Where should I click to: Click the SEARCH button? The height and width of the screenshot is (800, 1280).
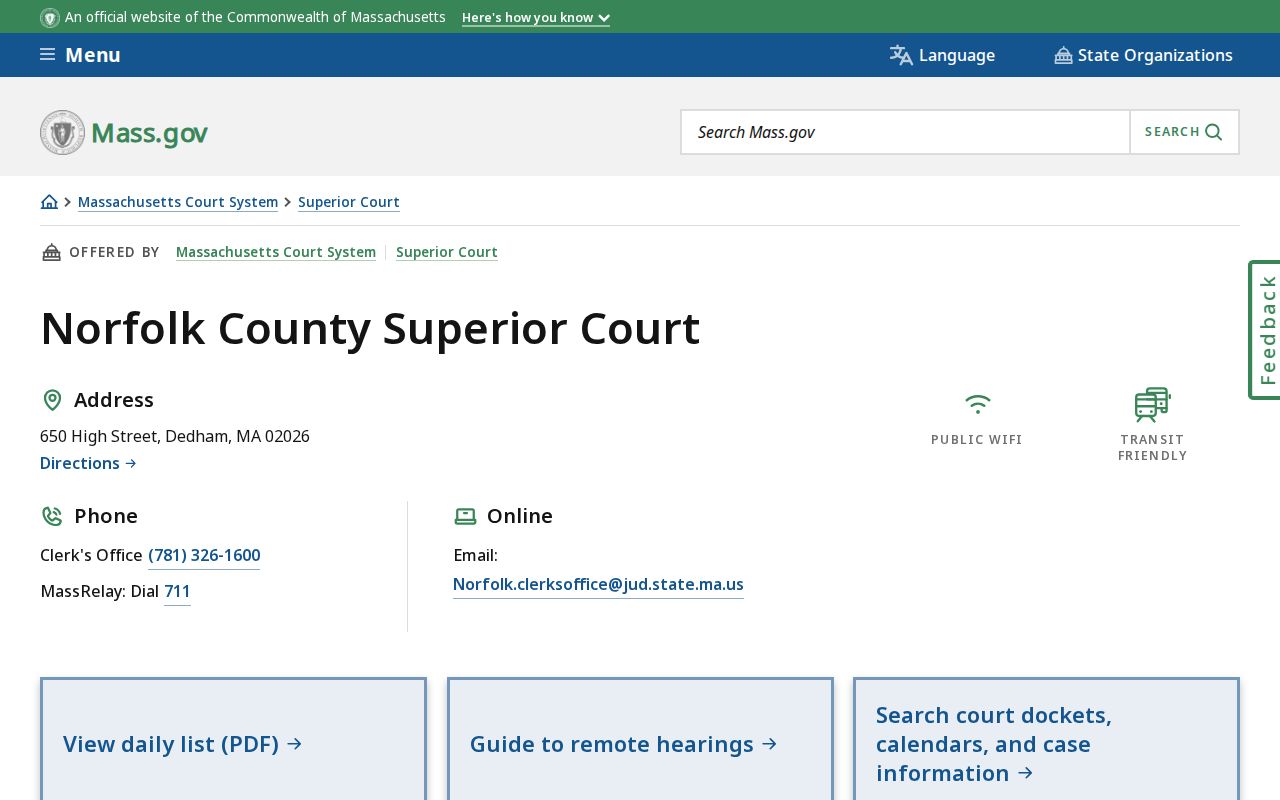[x=1184, y=132]
